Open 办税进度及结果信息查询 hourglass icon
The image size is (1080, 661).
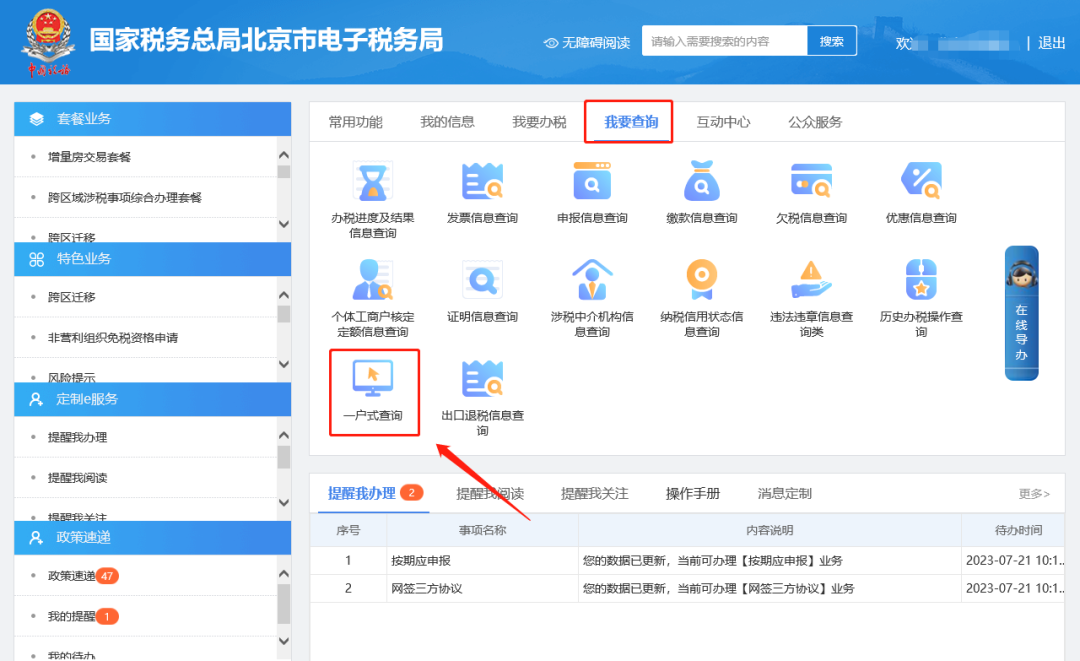[373, 182]
